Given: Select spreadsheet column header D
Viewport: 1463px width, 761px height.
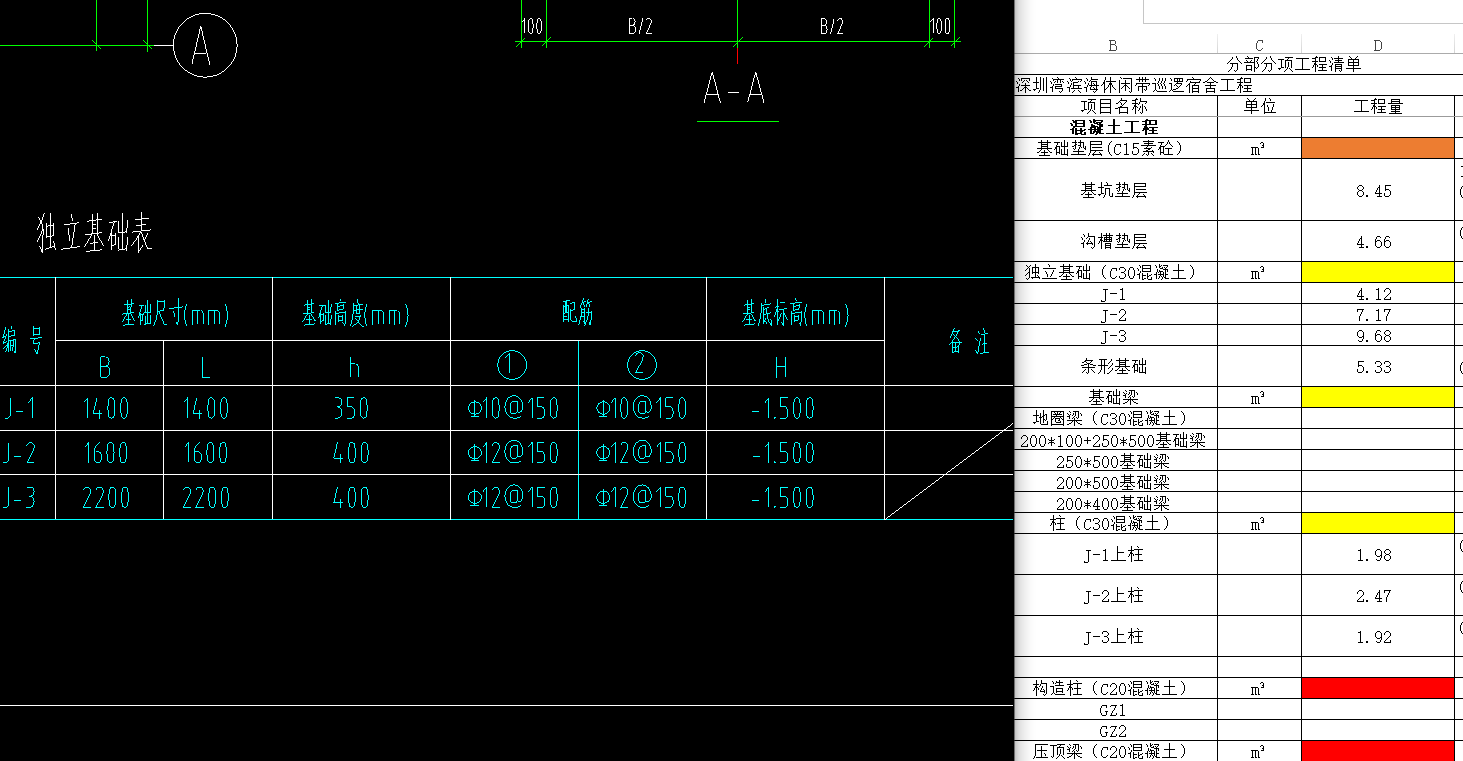Looking at the screenshot, I should click(1378, 45).
